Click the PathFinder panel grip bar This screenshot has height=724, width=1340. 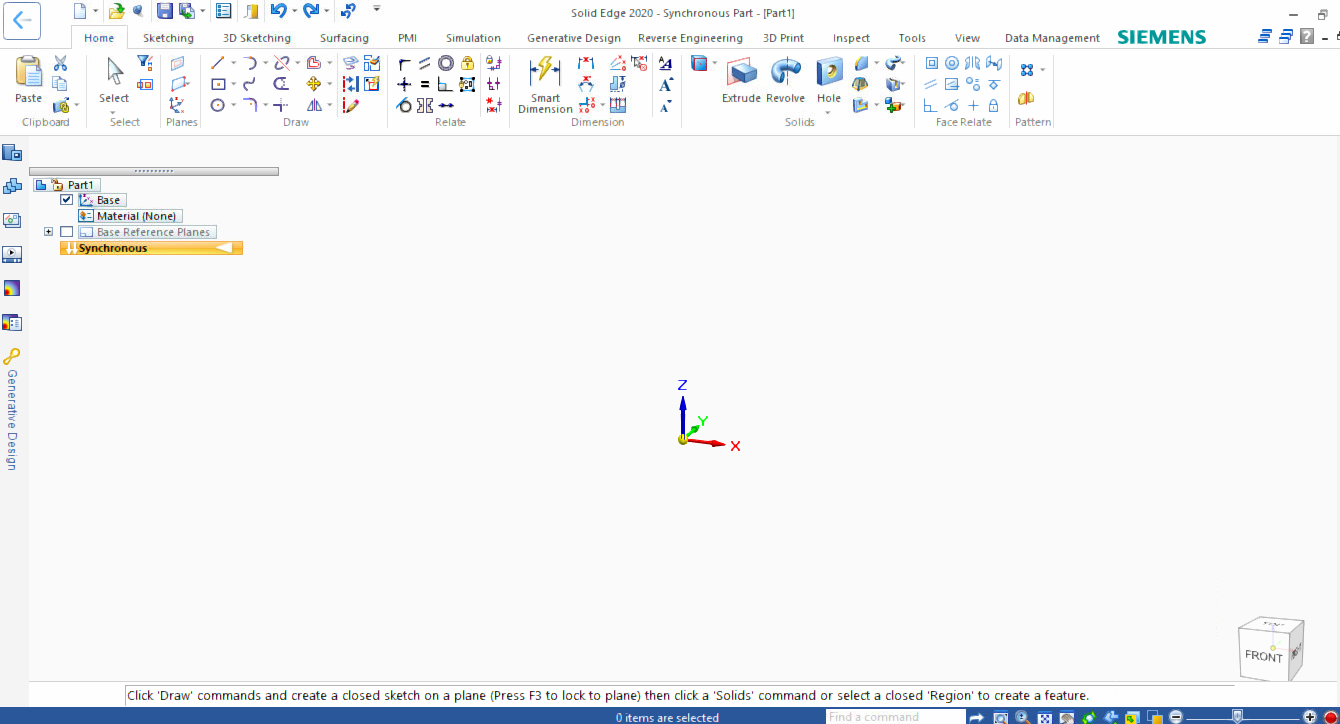click(x=154, y=171)
